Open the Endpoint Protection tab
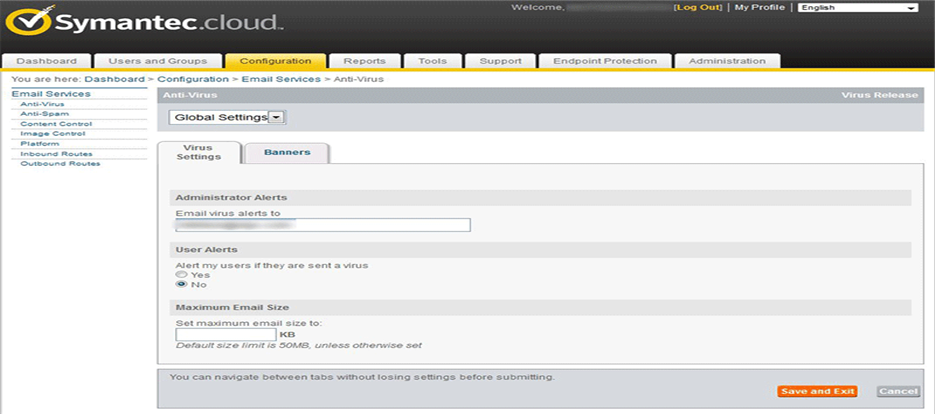Image resolution: width=935 pixels, height=414 pixels. [x=606, y=61]
